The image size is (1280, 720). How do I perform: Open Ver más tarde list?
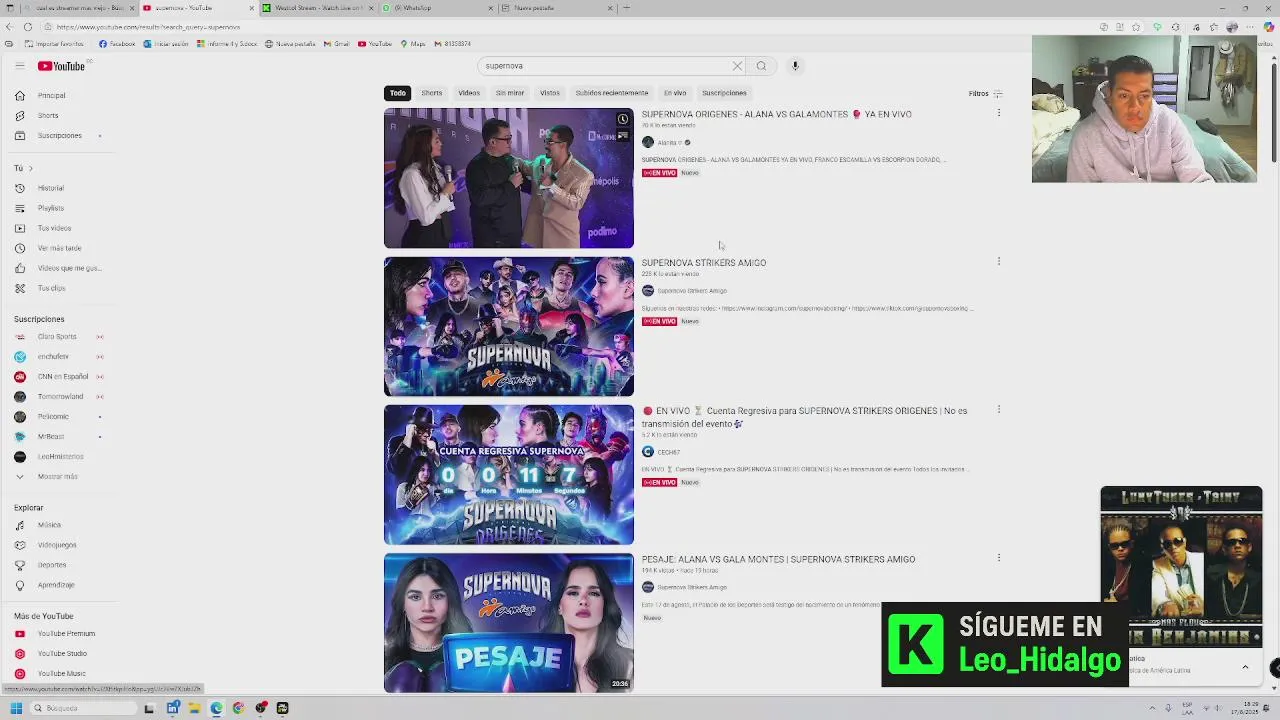[60, 248]
